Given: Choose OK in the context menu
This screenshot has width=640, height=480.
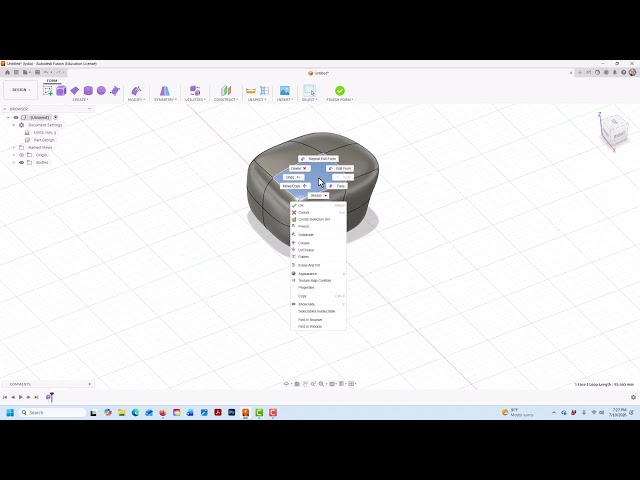Looking at the screenshot, I should point(318,206).
